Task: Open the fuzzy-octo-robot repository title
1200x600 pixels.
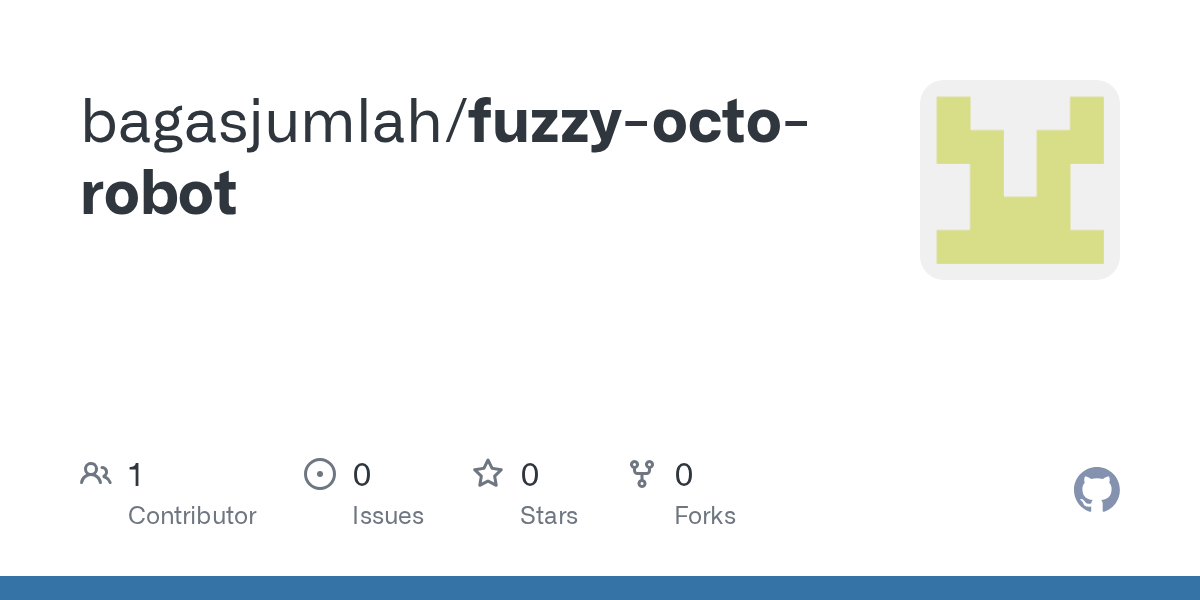Action: (445, 157)
